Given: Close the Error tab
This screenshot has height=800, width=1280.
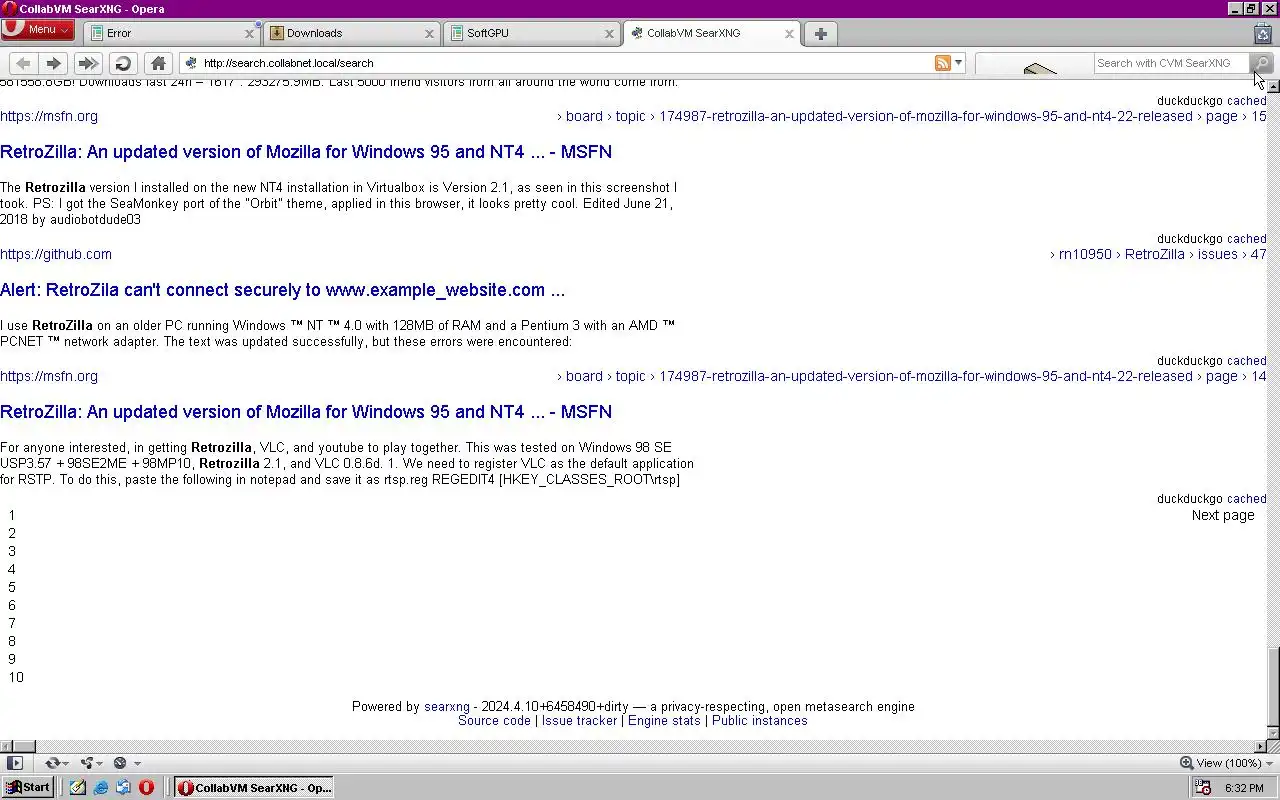Looking at the screenshot, I should (249, 33).
